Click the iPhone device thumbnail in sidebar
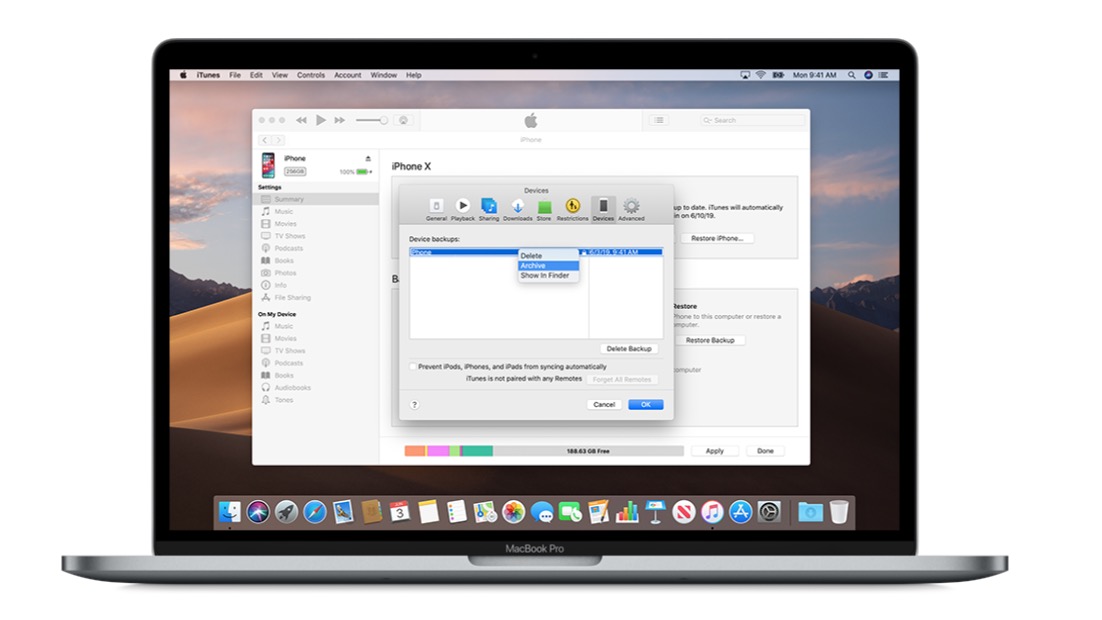Viewport: 1102px width, 620px height. [268, 165]
